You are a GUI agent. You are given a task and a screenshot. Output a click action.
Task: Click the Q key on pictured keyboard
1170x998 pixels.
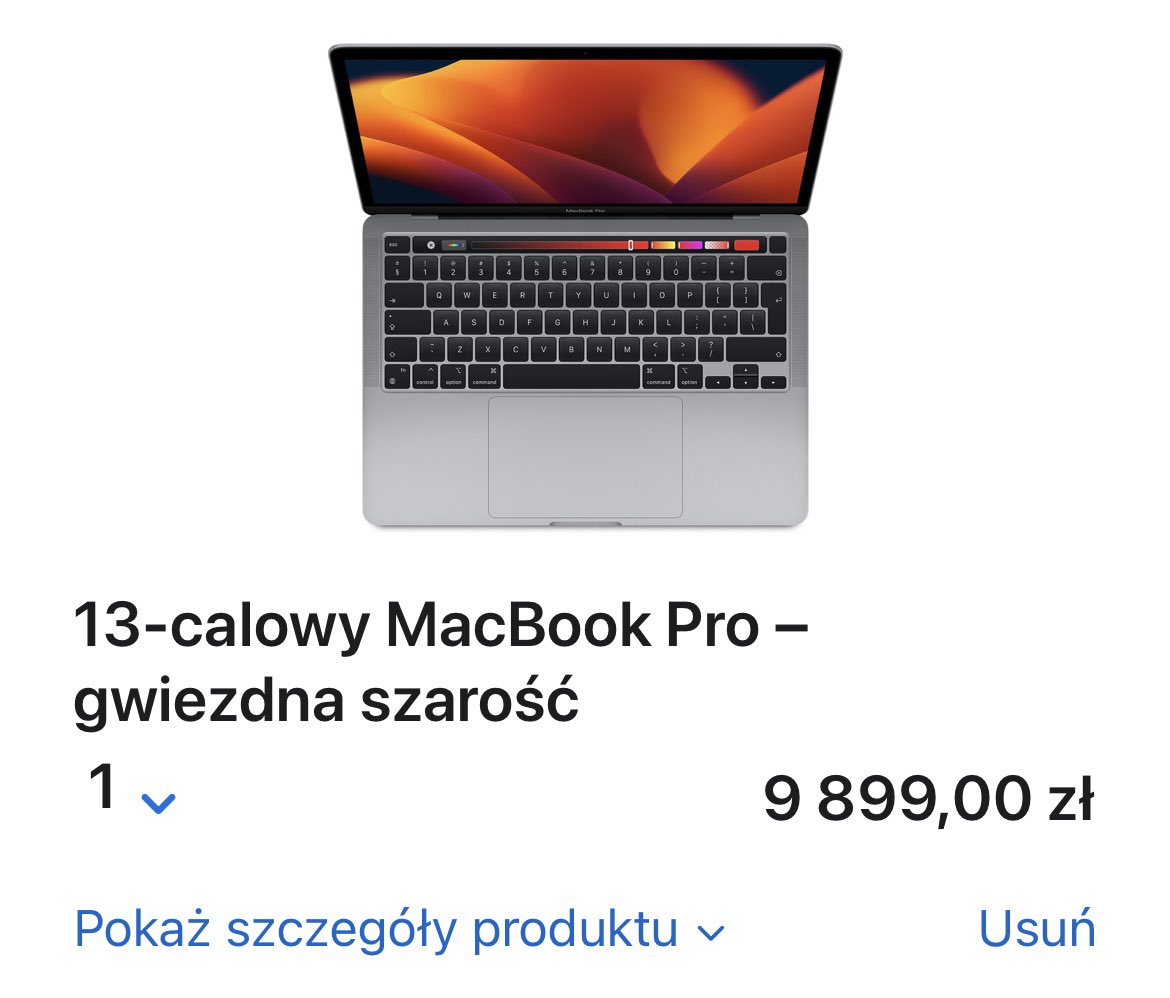[x=439, y=296]
